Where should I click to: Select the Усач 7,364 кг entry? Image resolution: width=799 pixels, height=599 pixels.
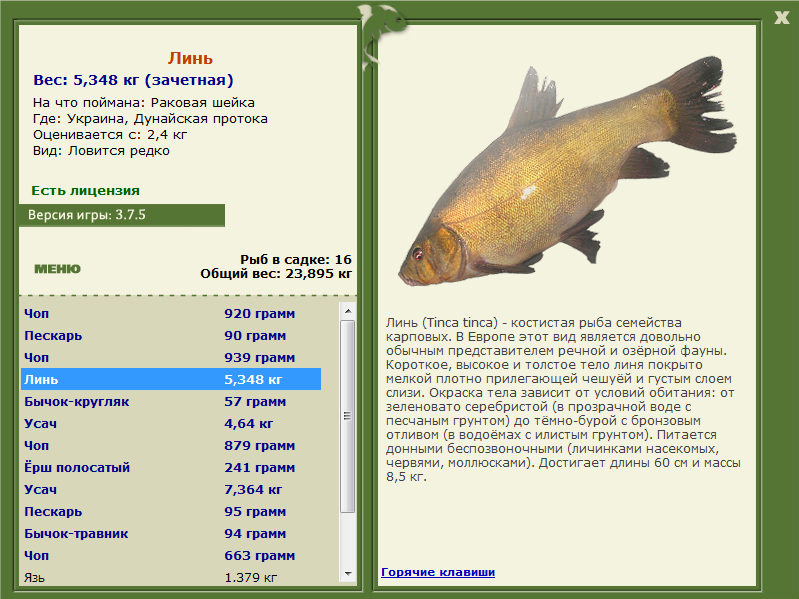click(171, 489)
